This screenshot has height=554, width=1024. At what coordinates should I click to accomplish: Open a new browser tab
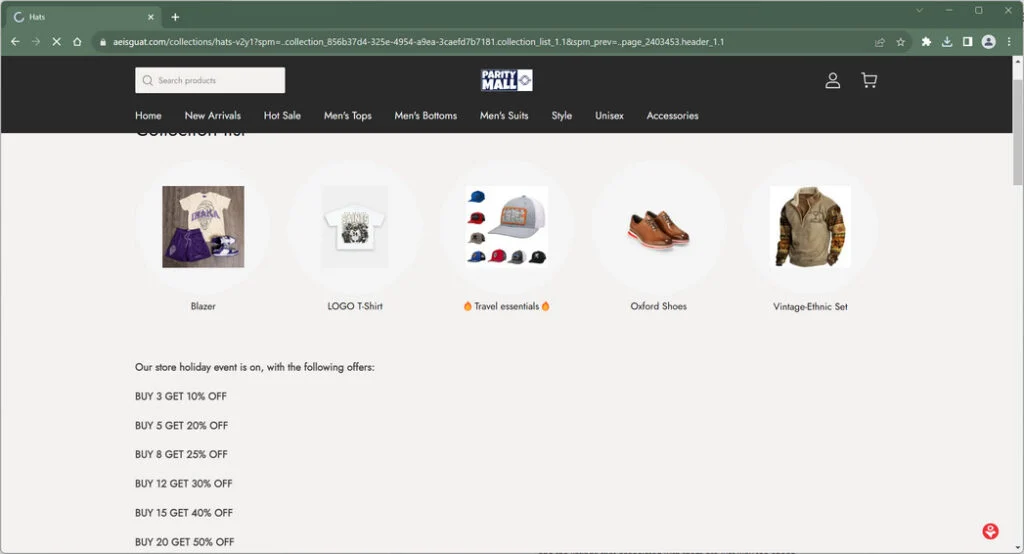pyautogui.click(x=175, y=17)
